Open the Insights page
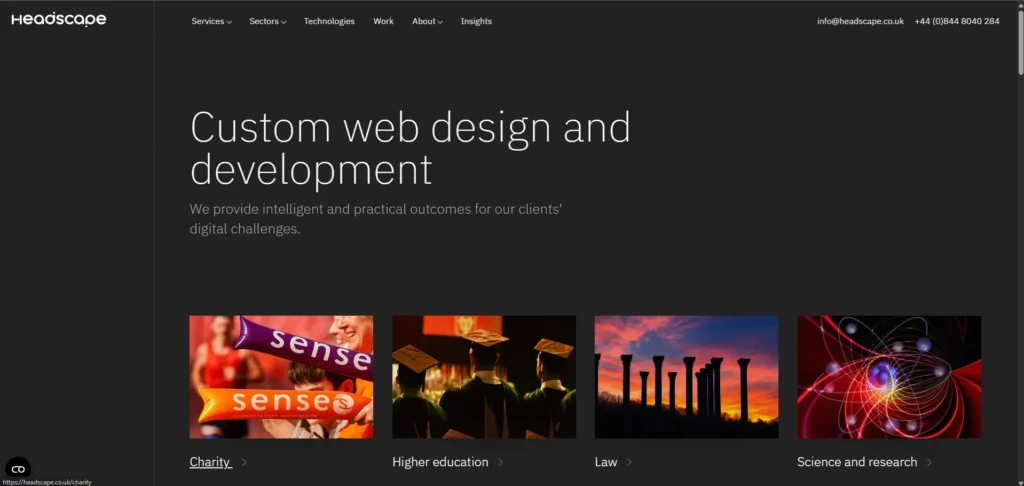The width and height of the screenshot is (1024, 486). [x=476, y=22]
